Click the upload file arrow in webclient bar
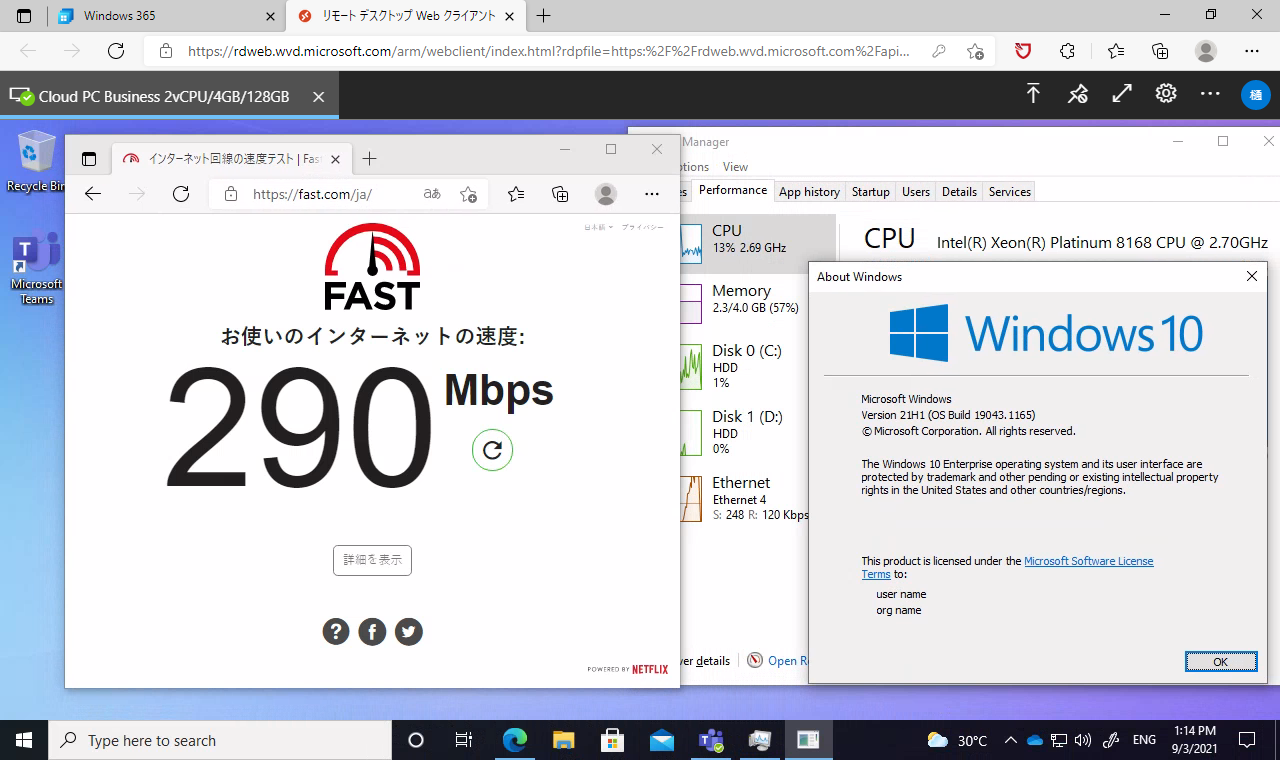 click(1033, 94)
